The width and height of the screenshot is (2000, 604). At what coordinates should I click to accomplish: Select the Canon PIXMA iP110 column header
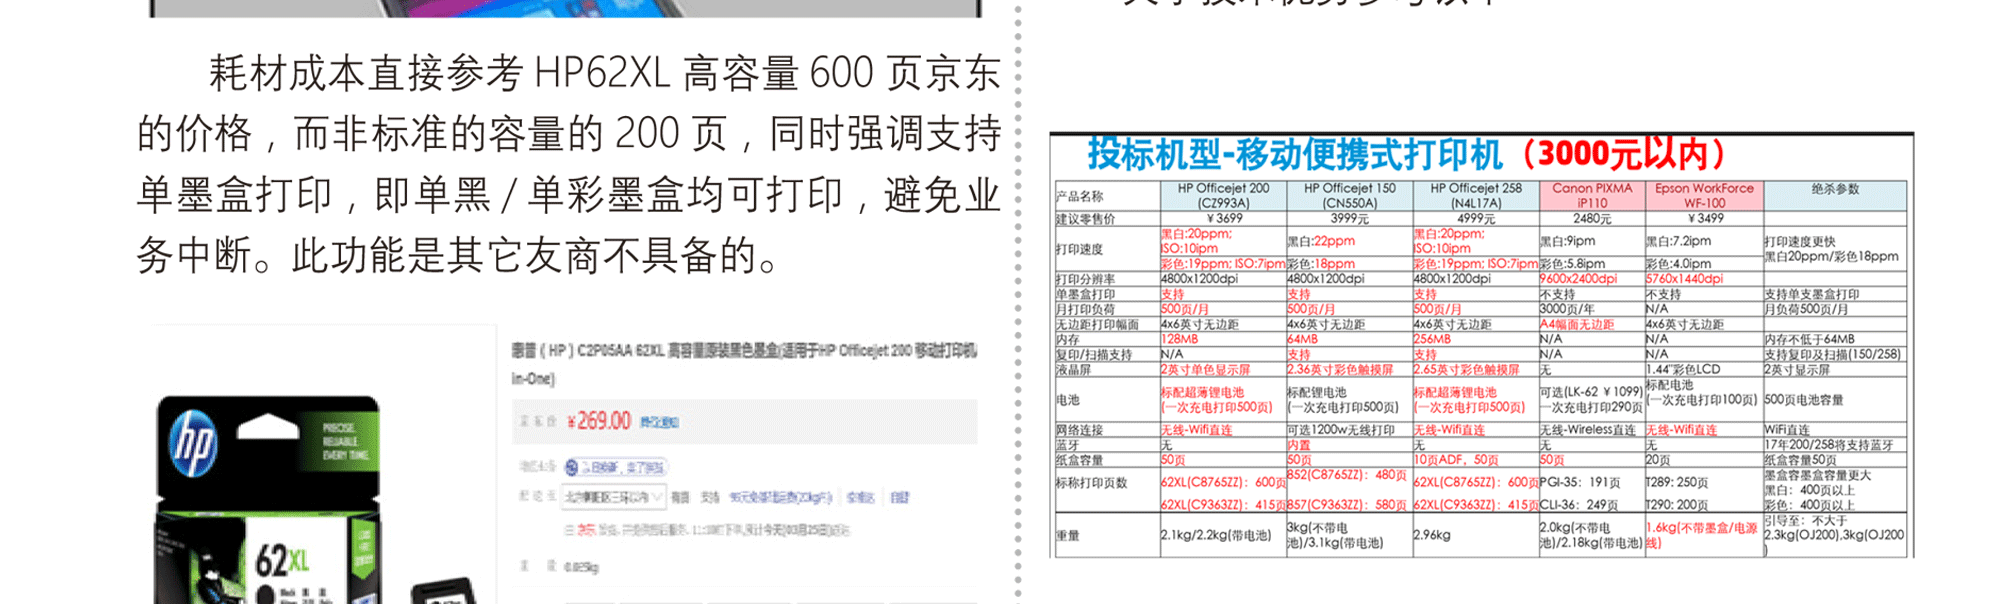[x=1592, y=195]
